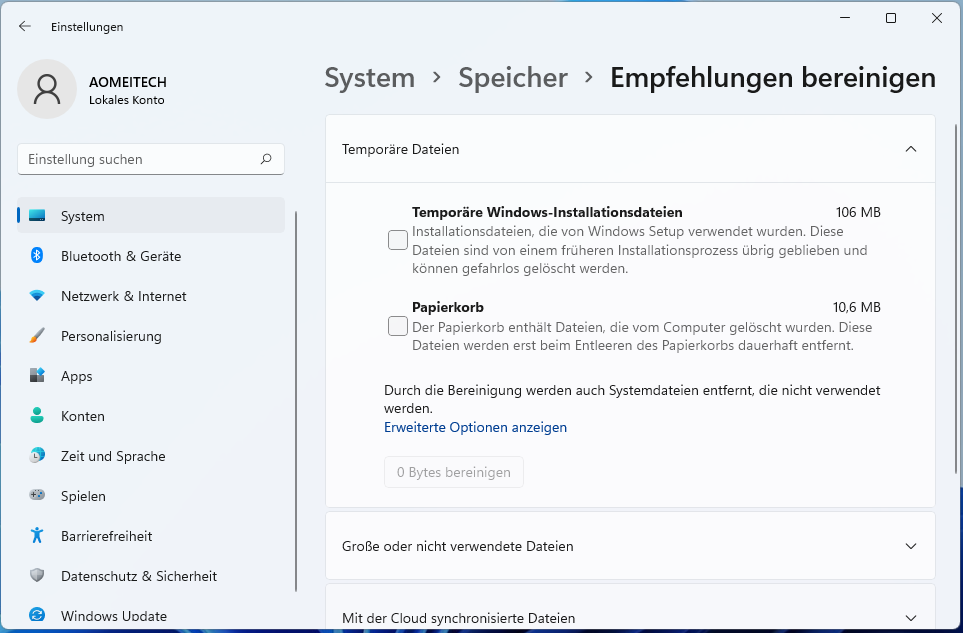Open Bluetooth & Geräte via its icon
The width and height of the screenshot is (963, 633).
tap(37, 256)
